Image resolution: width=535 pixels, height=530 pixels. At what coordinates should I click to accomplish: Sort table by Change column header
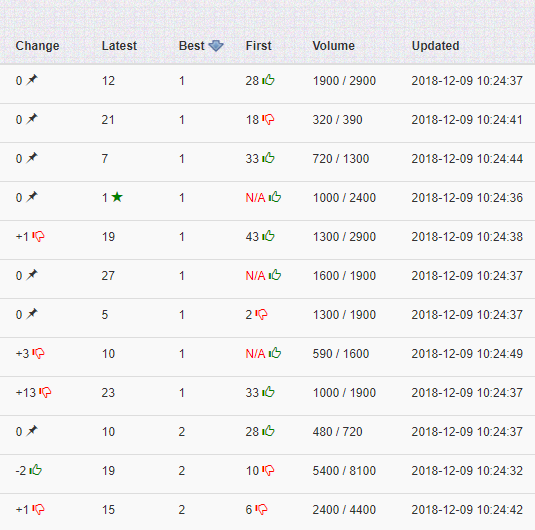(38, 46)
